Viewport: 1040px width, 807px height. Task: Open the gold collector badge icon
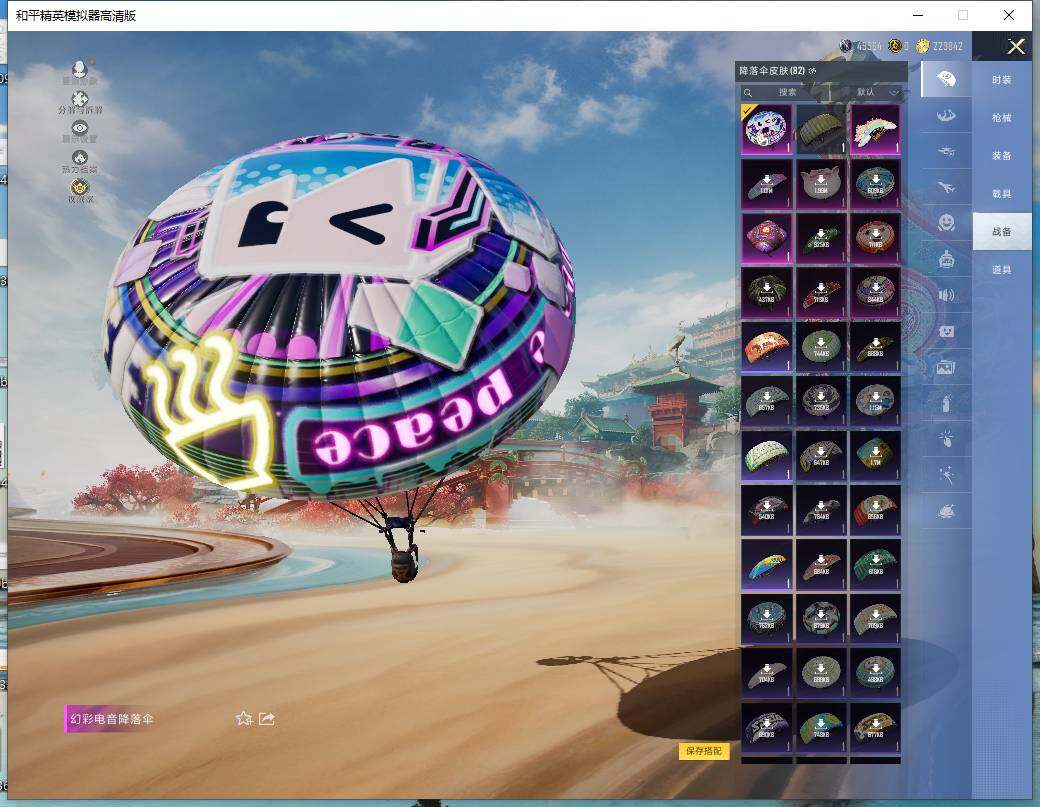(80, 187)
